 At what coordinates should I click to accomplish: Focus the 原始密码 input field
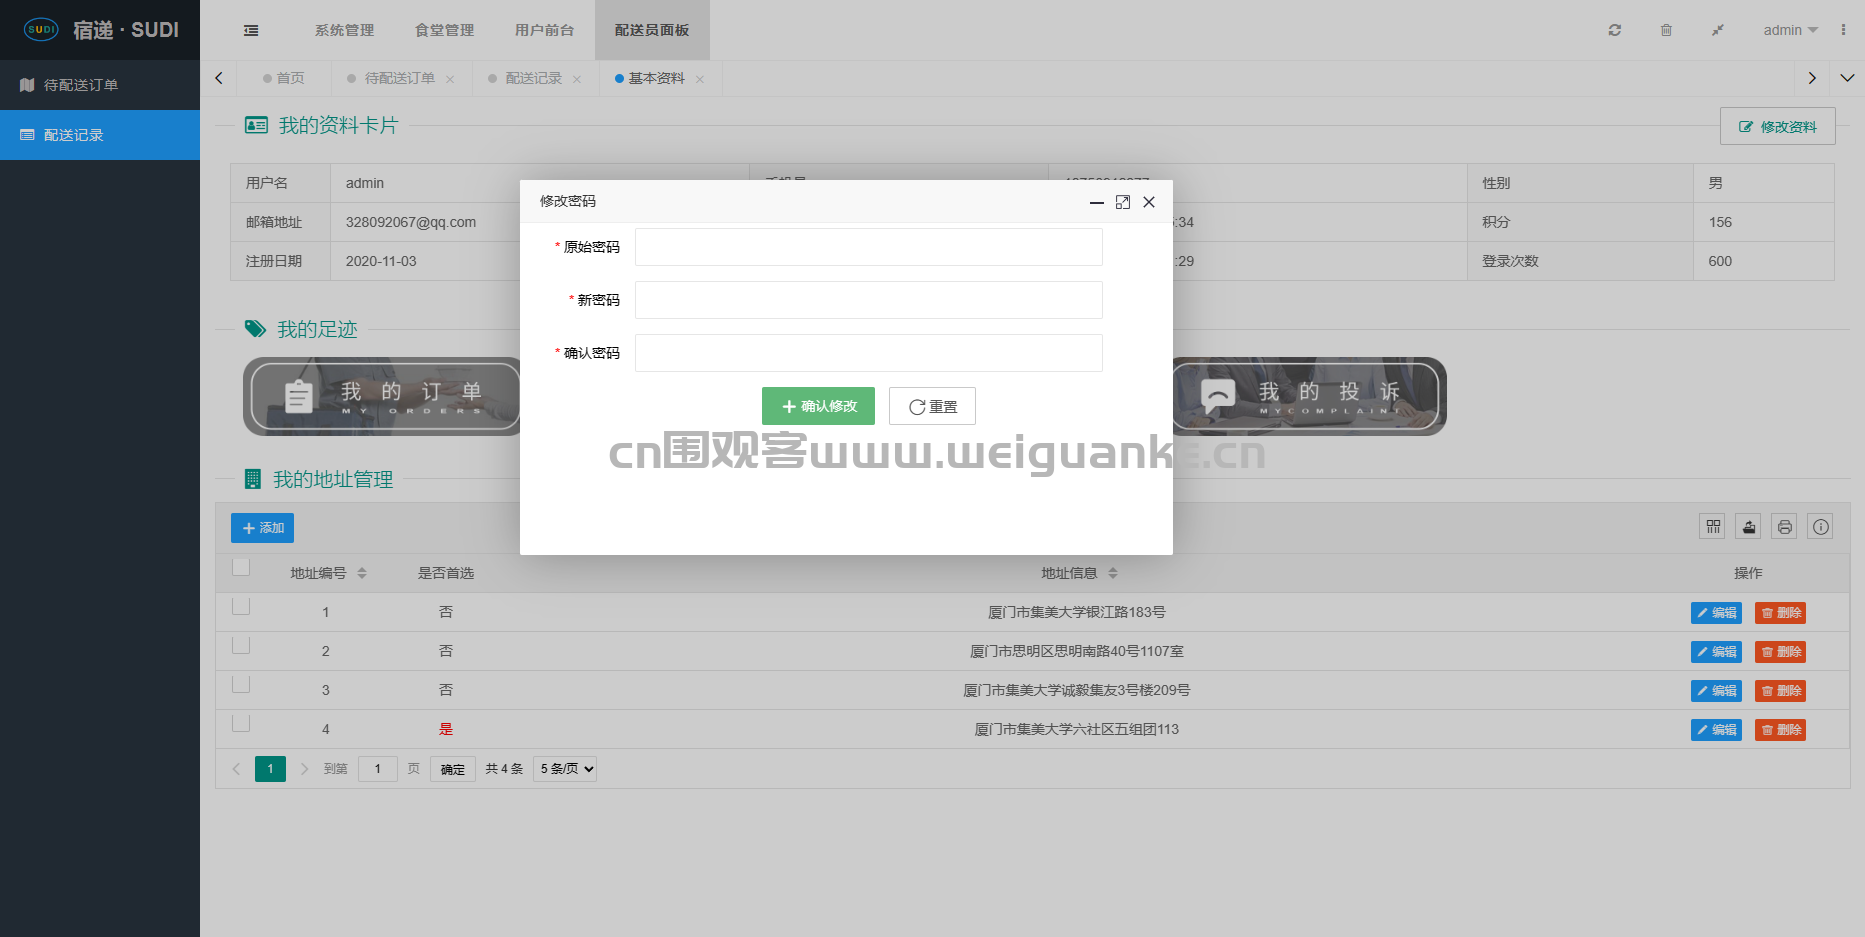point(869,247)
